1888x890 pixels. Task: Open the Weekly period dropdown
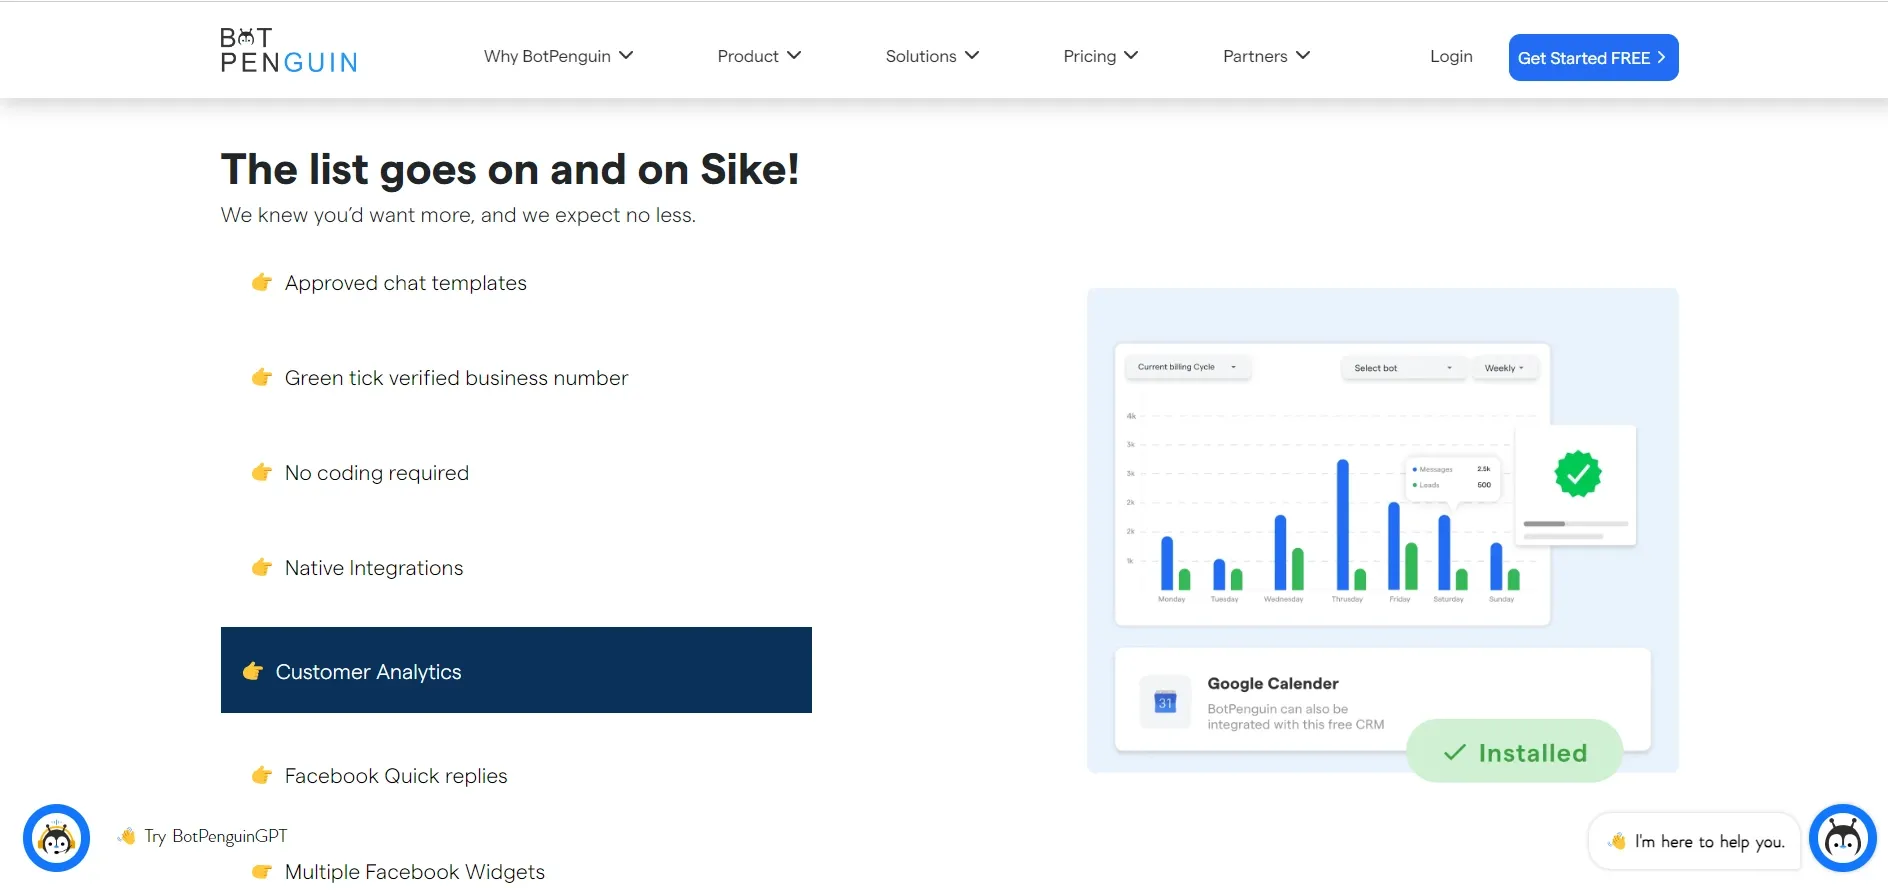(x=1504, y=368)
